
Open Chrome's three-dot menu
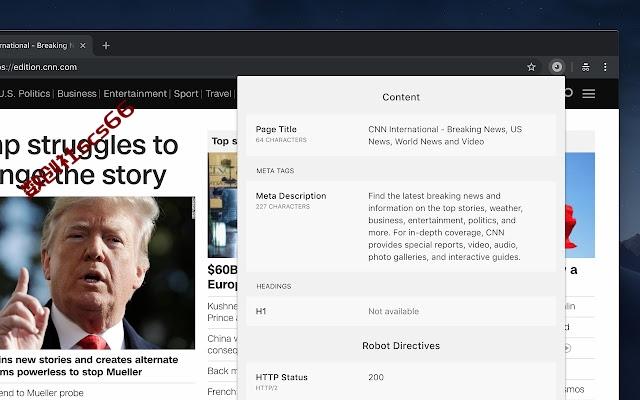tap(605, 67)
